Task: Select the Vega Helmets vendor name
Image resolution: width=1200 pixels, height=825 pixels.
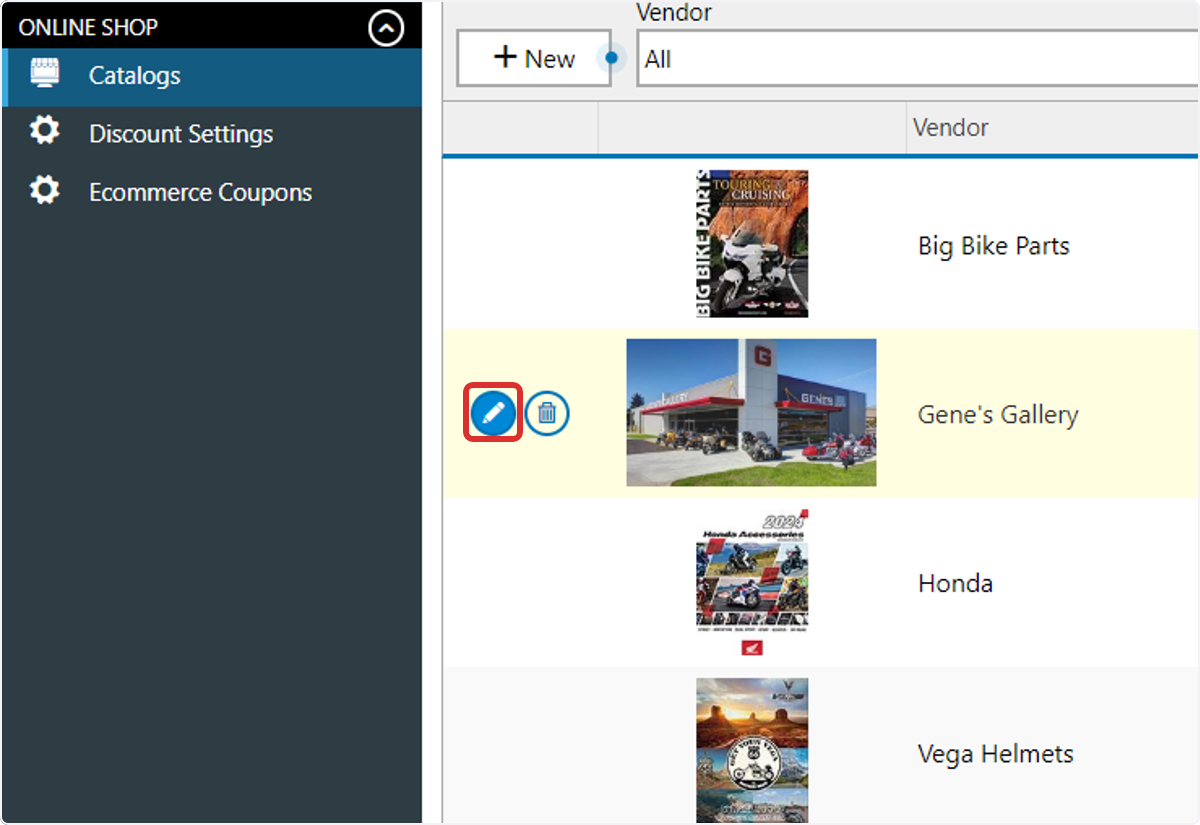Action: pos(996,753)
